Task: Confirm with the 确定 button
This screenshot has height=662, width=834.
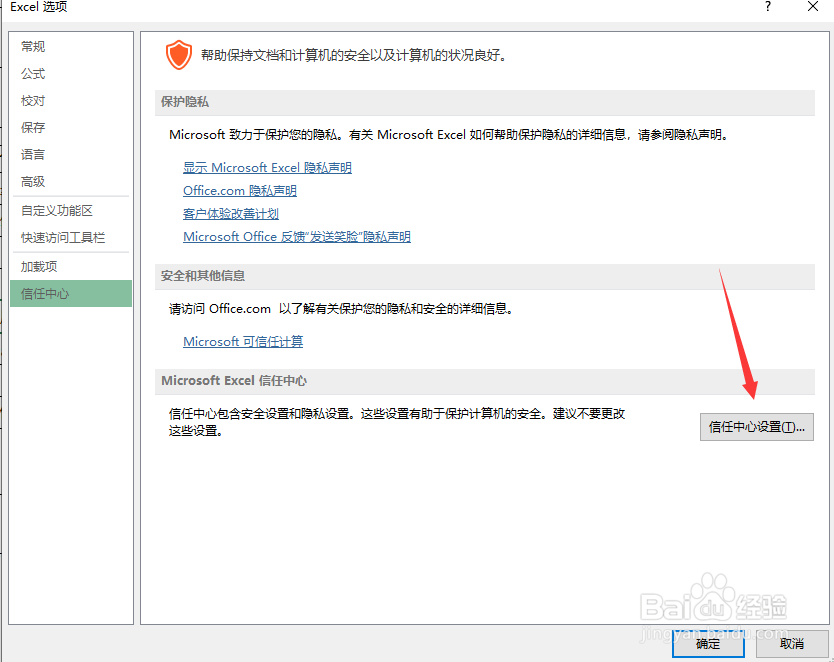Action: tap(708, 644)
